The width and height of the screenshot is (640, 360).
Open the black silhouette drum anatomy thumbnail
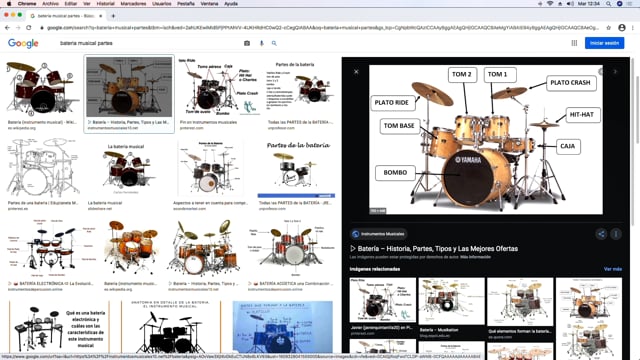click(x=171, y=327)
